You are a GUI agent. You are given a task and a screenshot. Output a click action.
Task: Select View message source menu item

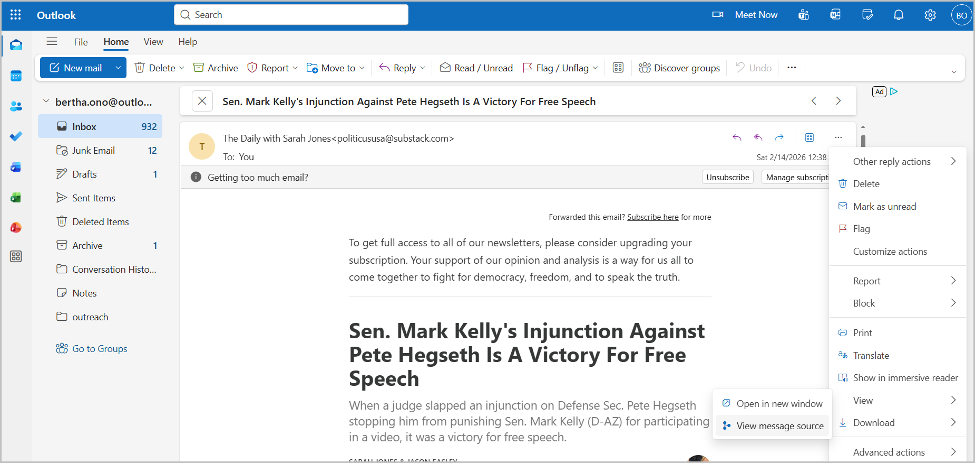point(779,426)
